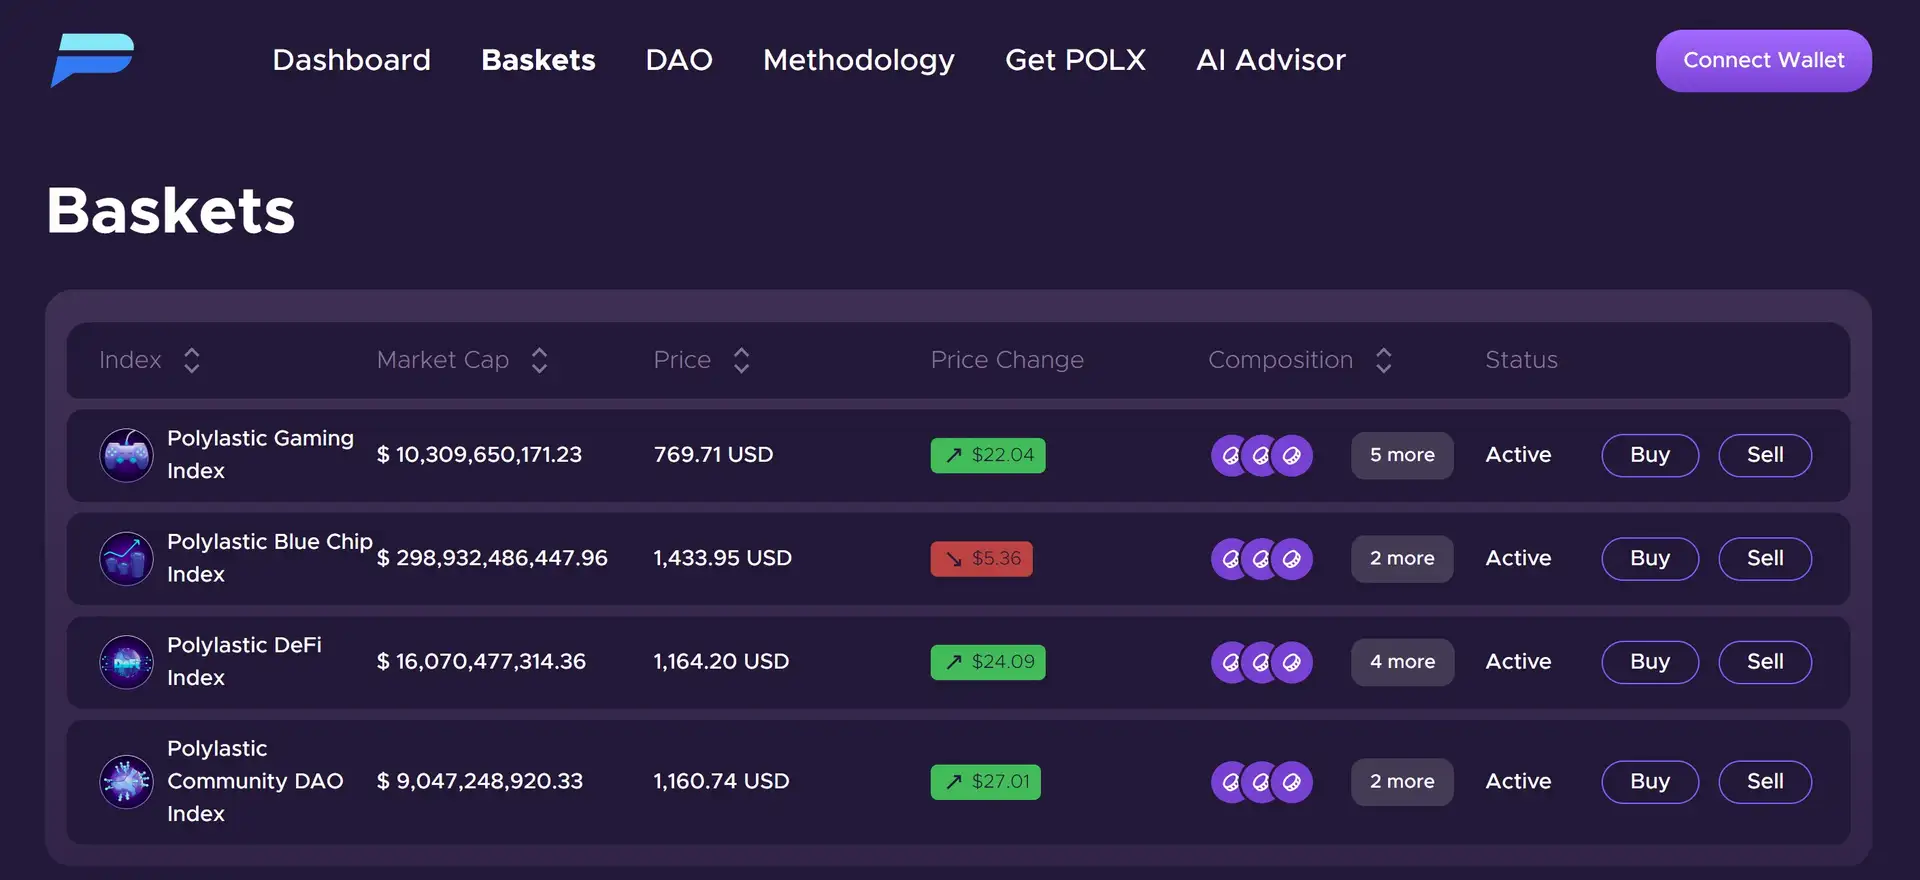Go to the AI Advisor page
The height and width of the screenshot is (880, 1920).
[1270, 60]
